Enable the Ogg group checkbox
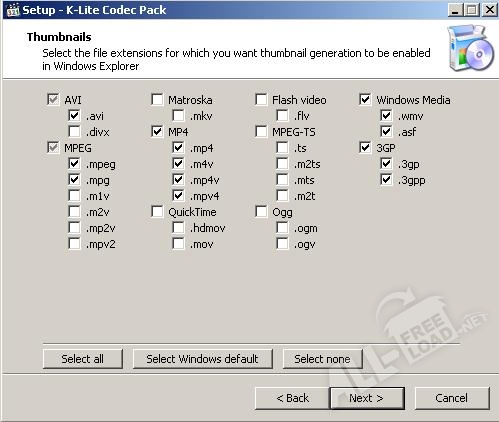 coord(261,212)
